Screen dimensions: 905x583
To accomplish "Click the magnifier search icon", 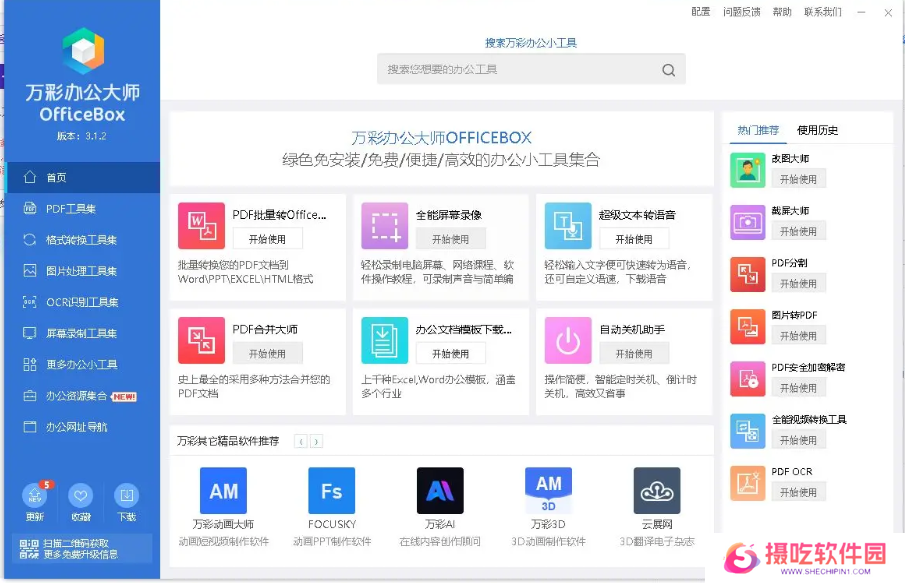I will (668, 70).
